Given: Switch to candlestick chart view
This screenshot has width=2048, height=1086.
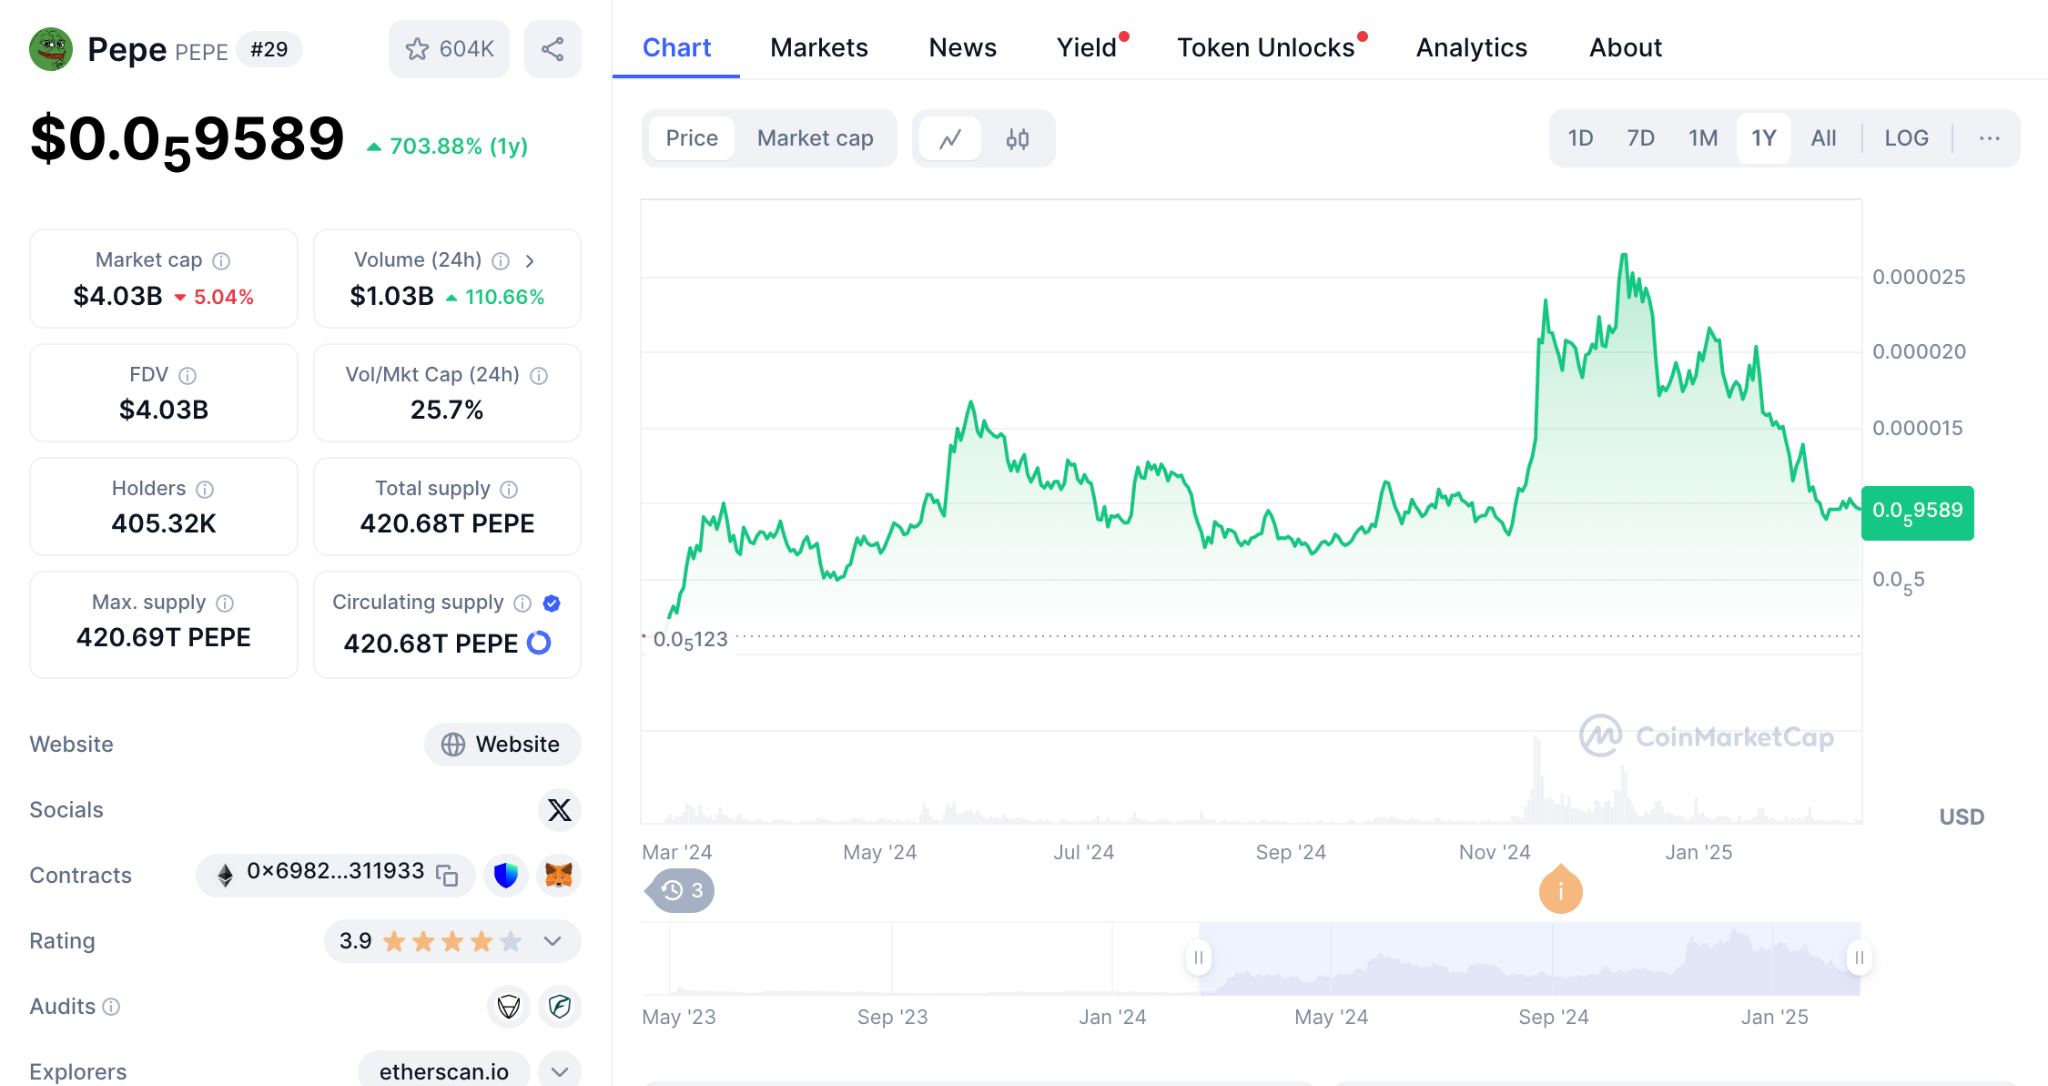Looking at the screenshot, I should pyautogui.click(x=1018, y=139).
